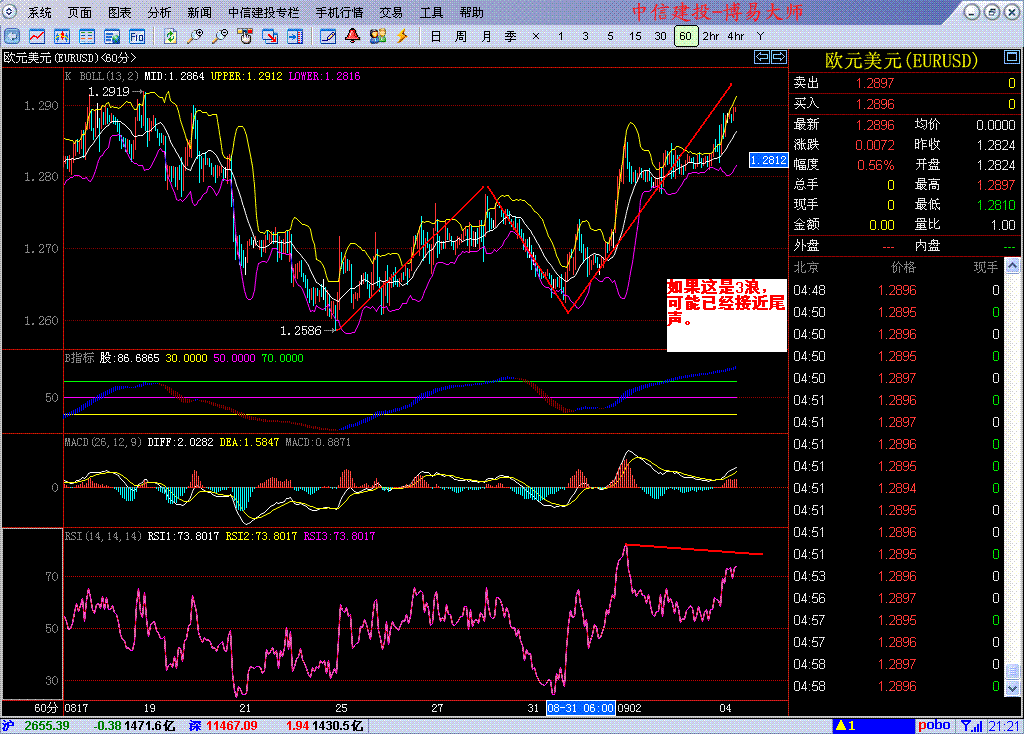Image resolution: width=1024 pixels, height=734 pixels.
Task: Open the 工具 menu
Action: (x=431, y=12)
